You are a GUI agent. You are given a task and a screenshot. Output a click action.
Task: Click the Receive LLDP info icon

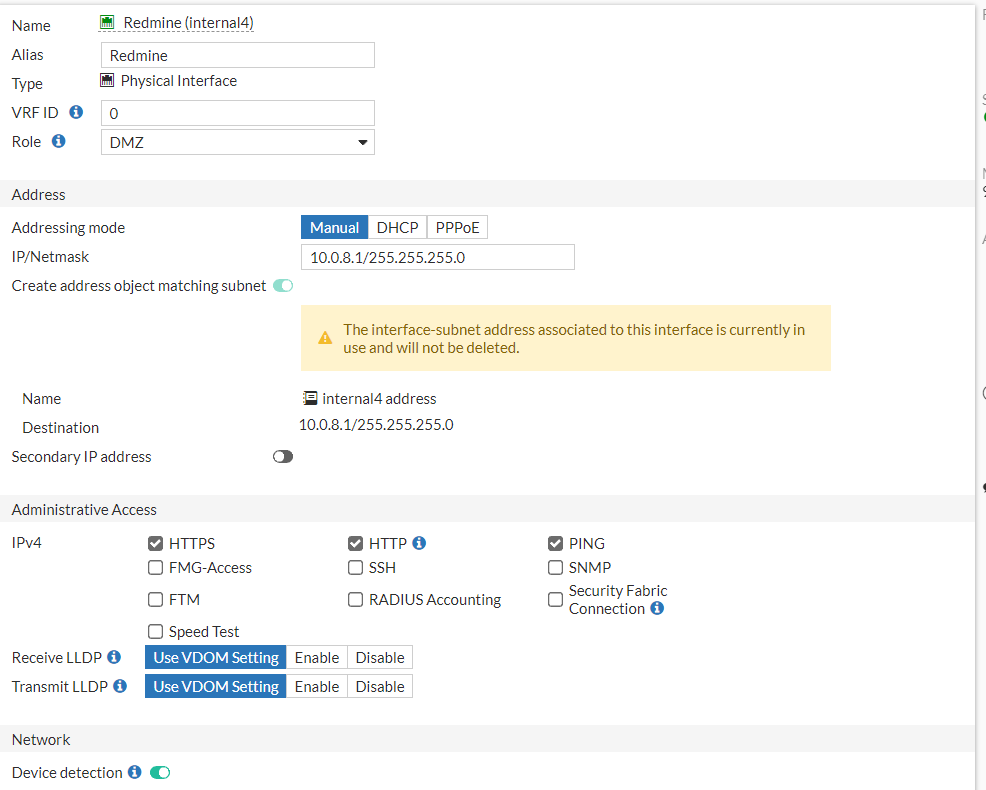(x=114, y=657)
